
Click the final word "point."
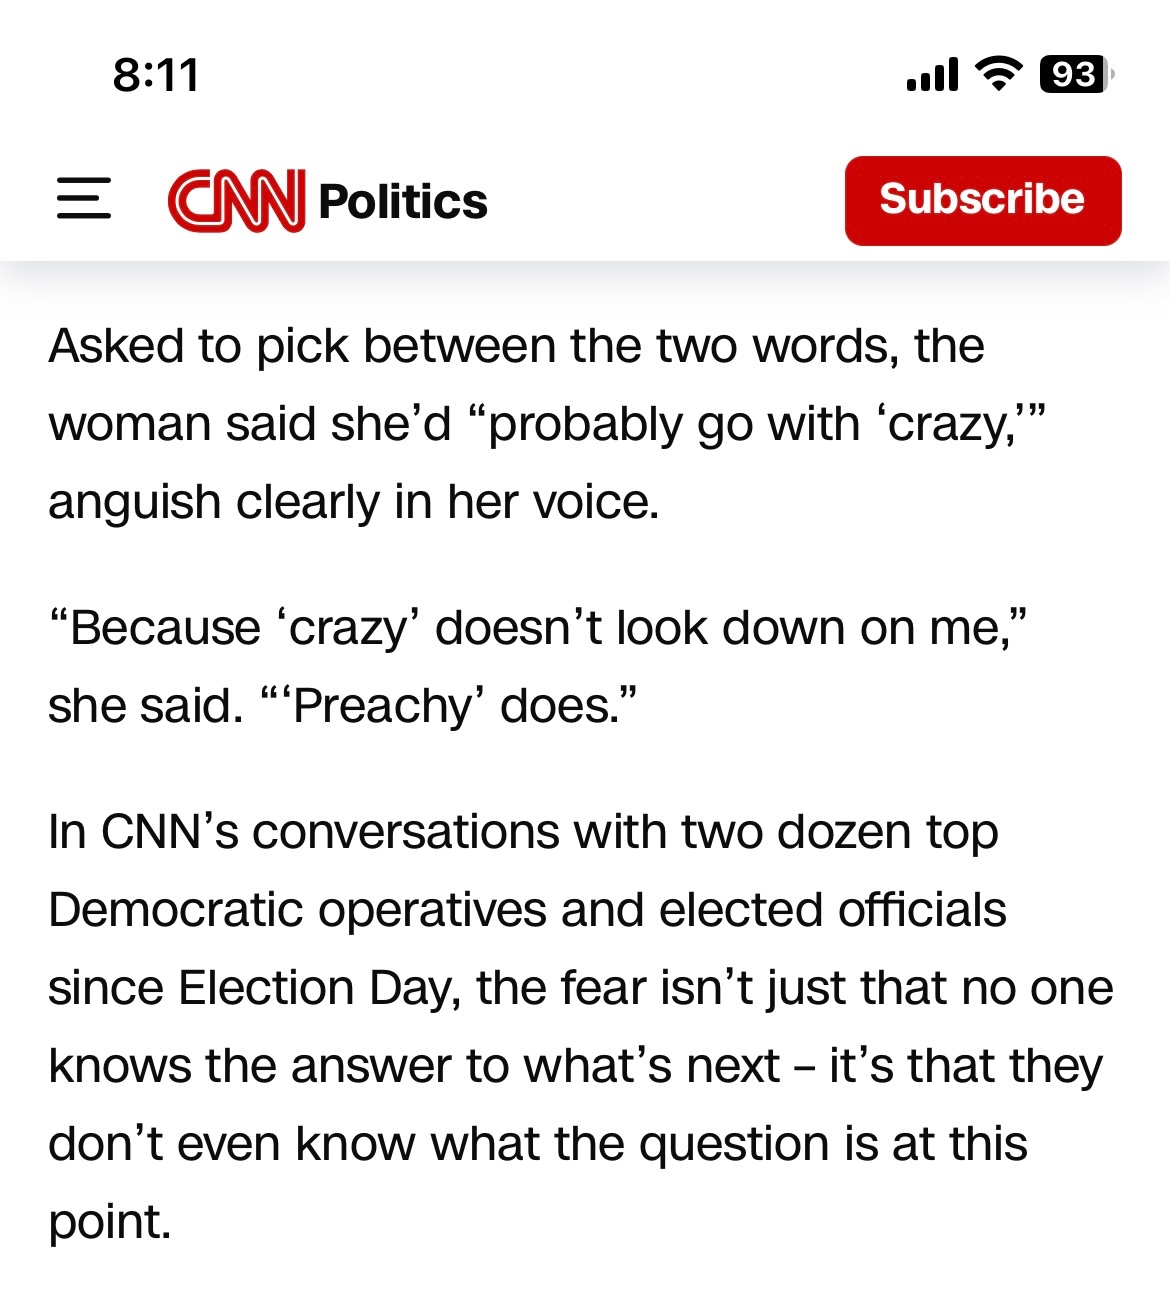coord(110,1222)
